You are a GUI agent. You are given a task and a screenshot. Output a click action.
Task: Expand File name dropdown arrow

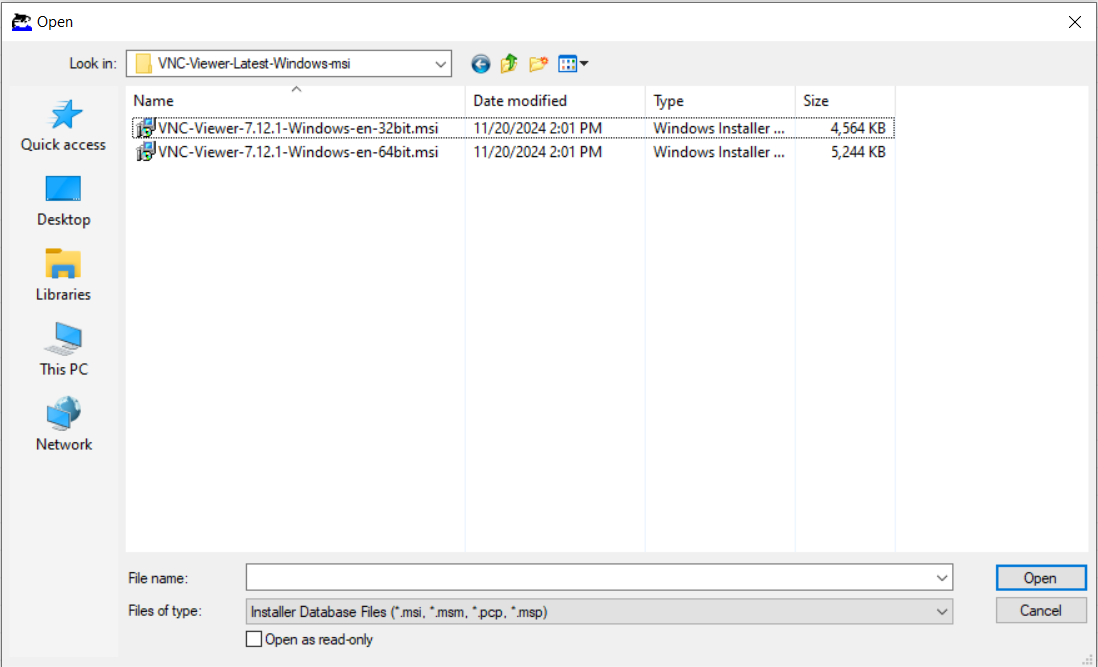(x=942, y=578)
